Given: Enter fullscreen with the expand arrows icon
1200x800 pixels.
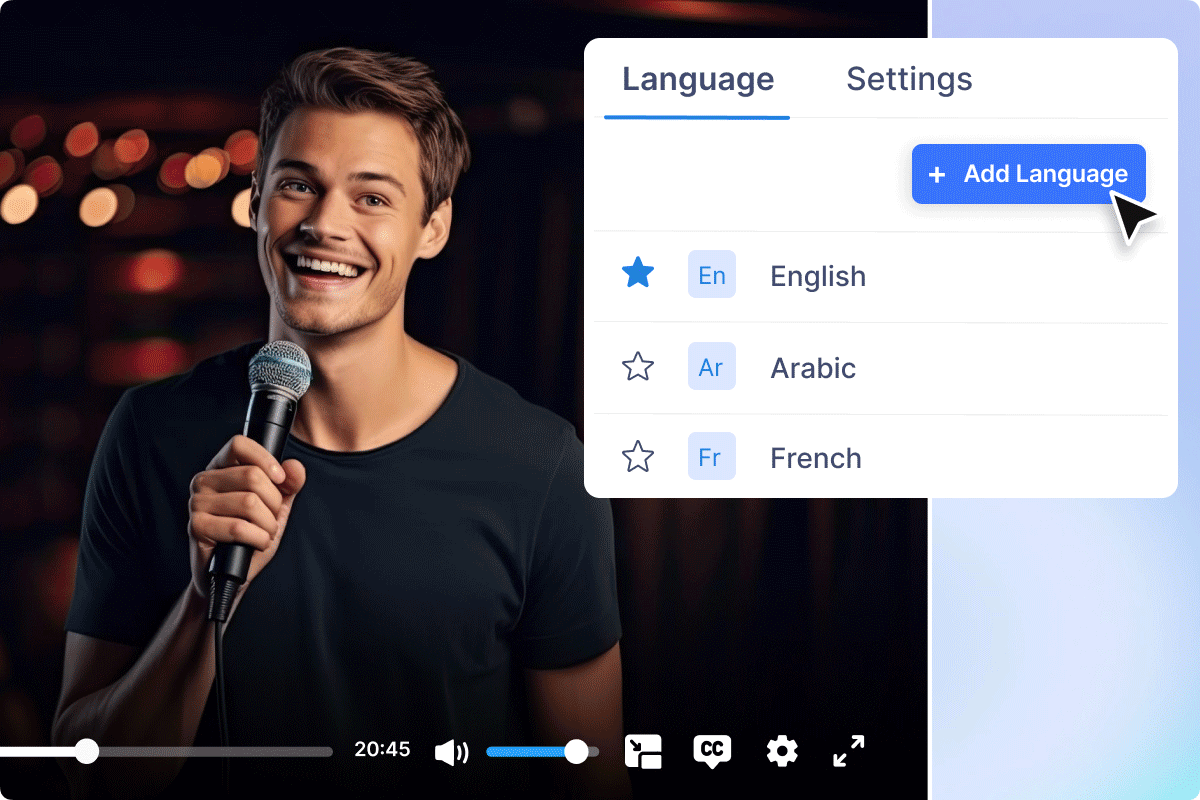Looking at the screenshot, I should [x=849, y=751].
